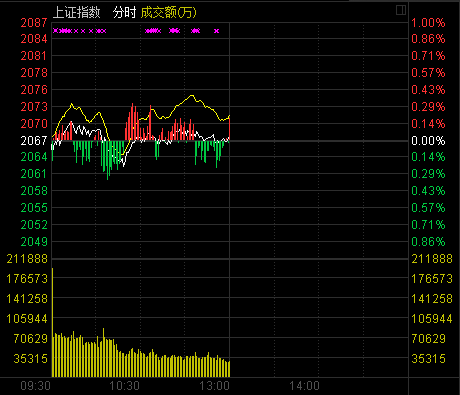
Task: Toggle the side panel layout icon
Action: (x=401, y=10)
